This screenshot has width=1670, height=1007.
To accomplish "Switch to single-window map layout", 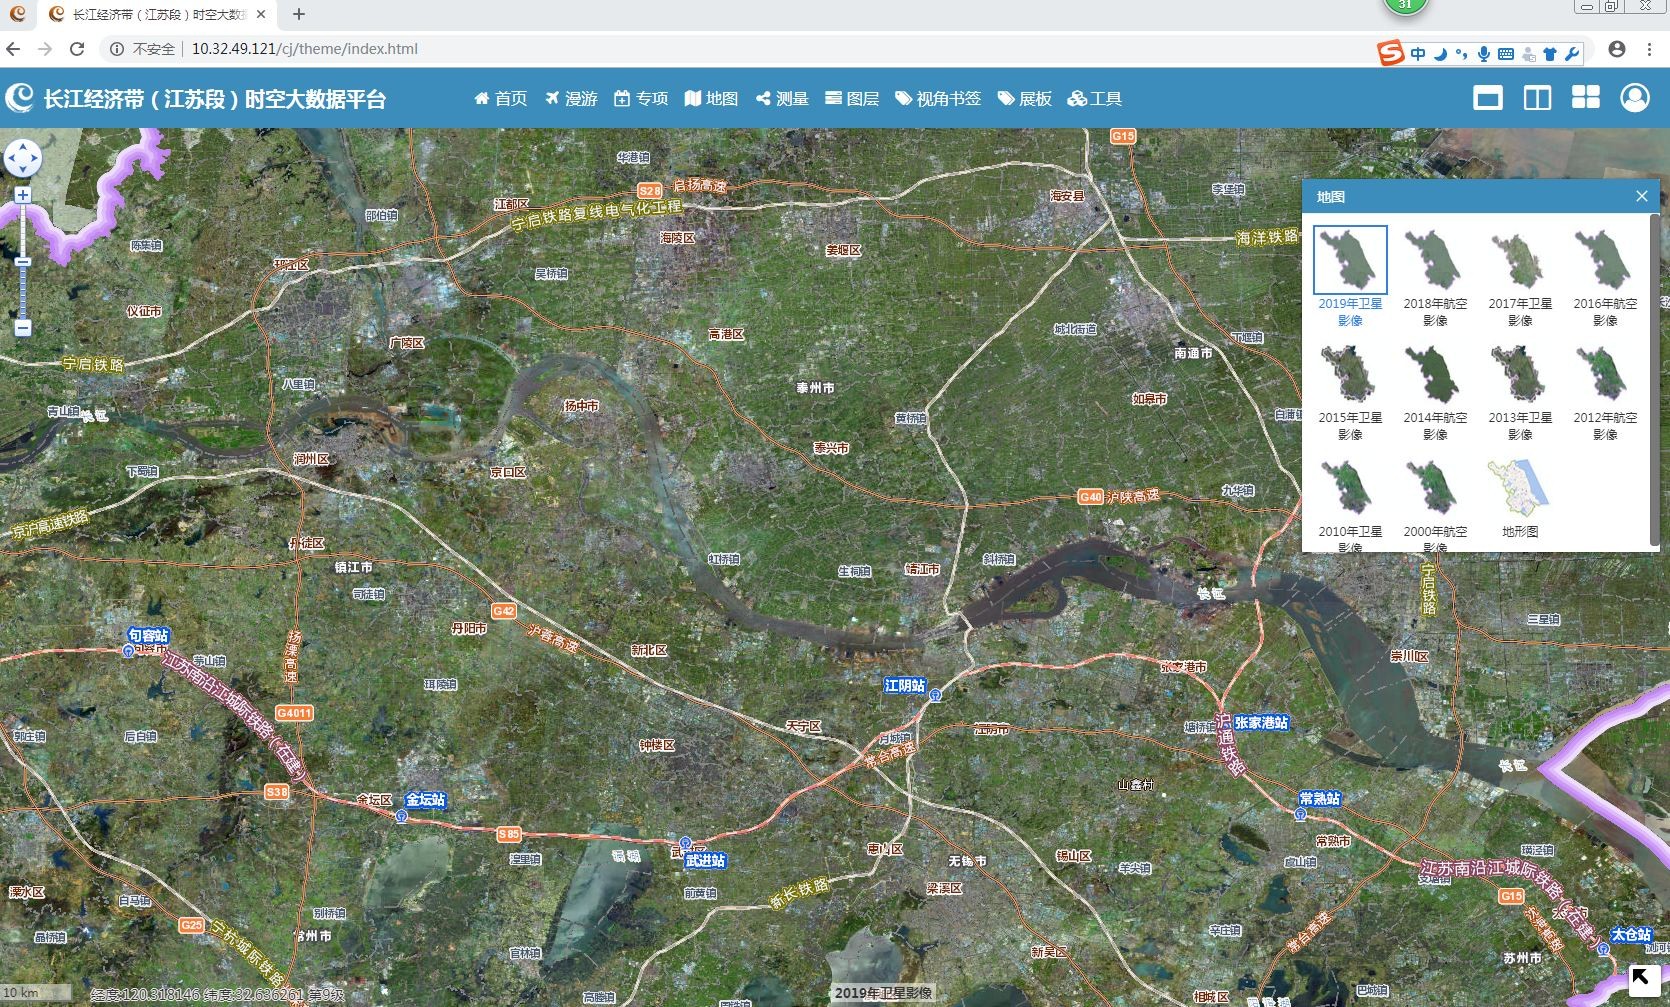I will (x=1488, y=98).
